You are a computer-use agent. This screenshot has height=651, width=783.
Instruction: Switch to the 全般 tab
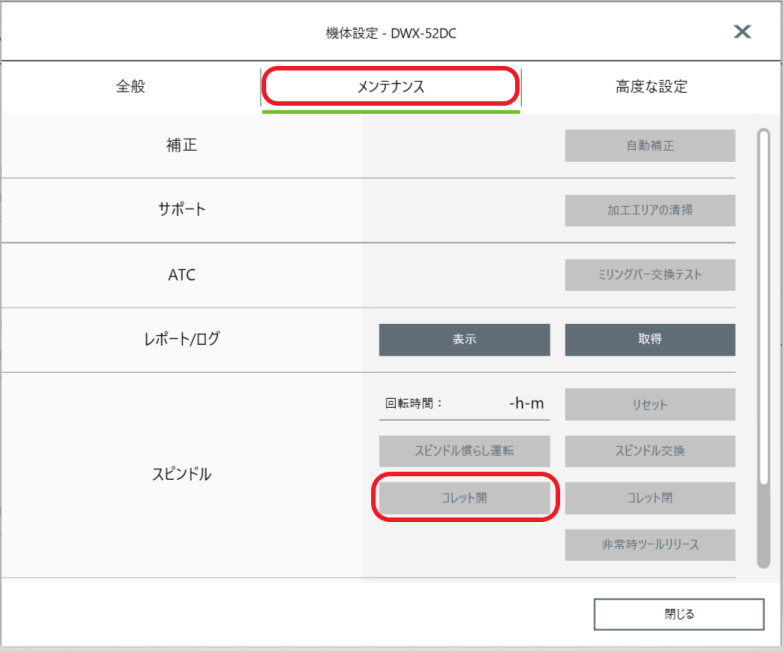click(x=131, y=86)
